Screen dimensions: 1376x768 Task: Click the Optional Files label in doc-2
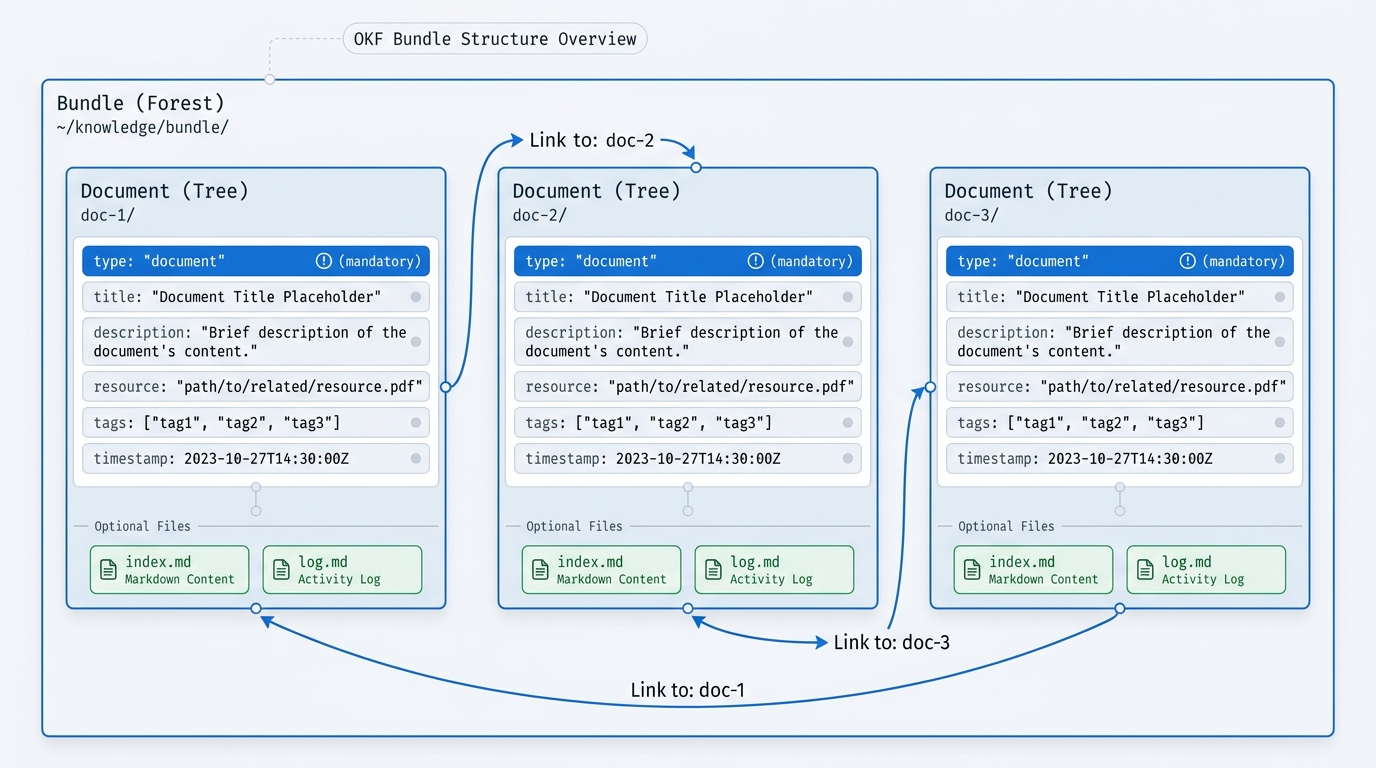point(574,526)
